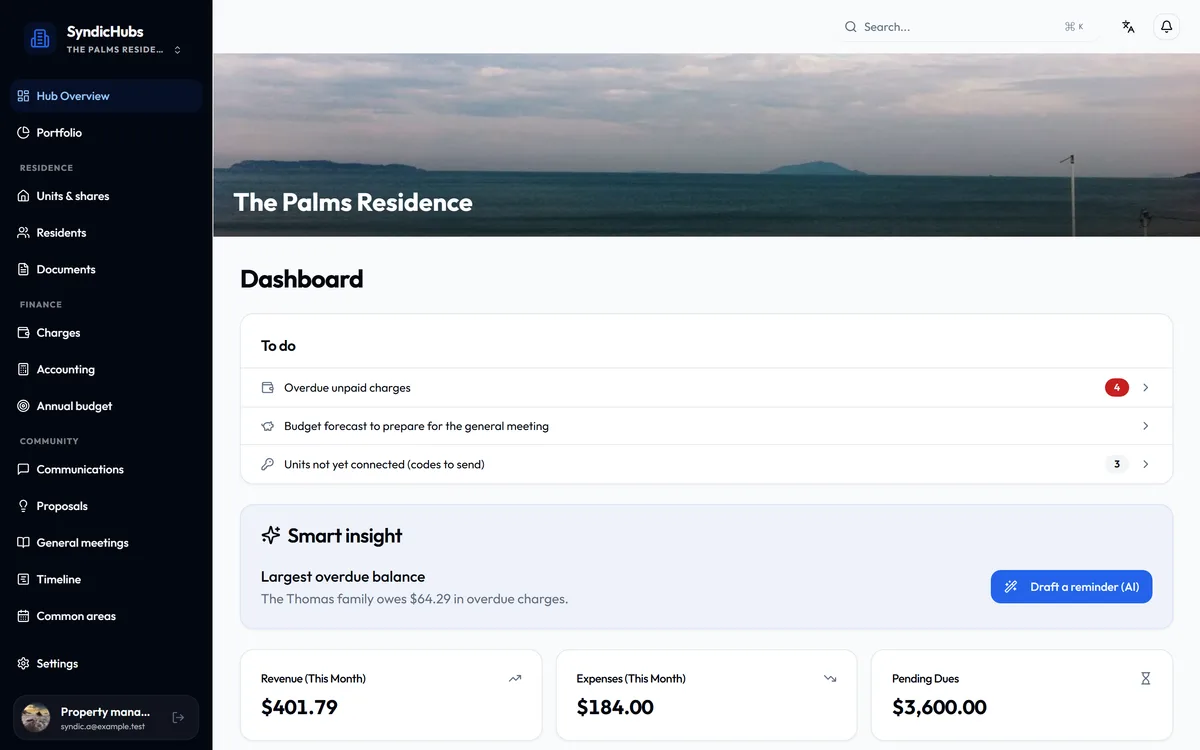Click the search magnifier icon
This screenshot has width=1200, height=750.
(x=851, y=27)
